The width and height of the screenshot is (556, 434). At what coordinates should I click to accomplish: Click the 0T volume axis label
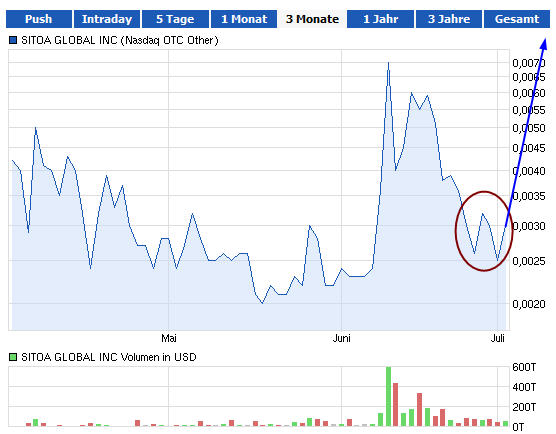click(518, 427)
